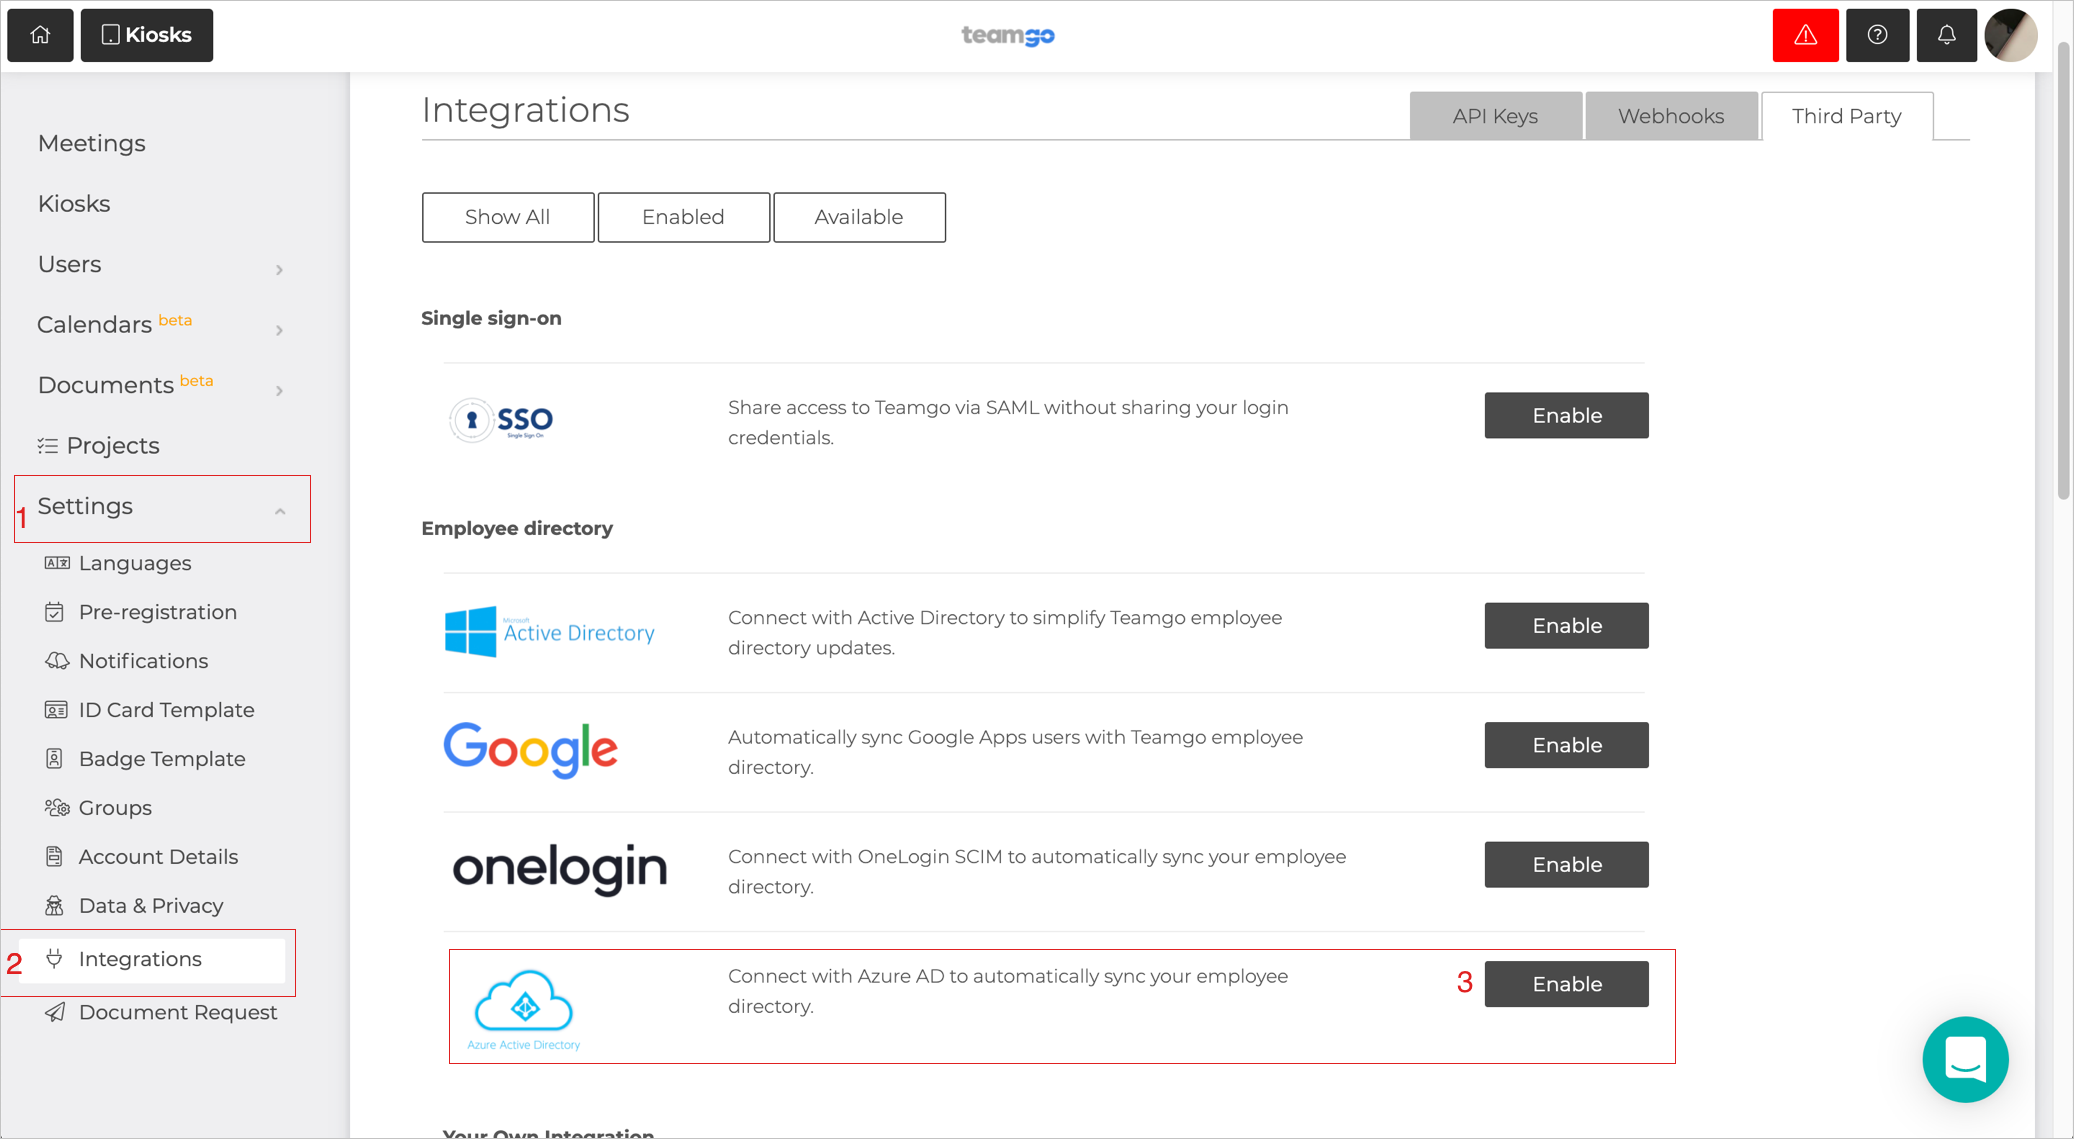The image size is (2074, 1139).
Task: Enable the Azure Active Directory integration
Action: [1566, 983]
